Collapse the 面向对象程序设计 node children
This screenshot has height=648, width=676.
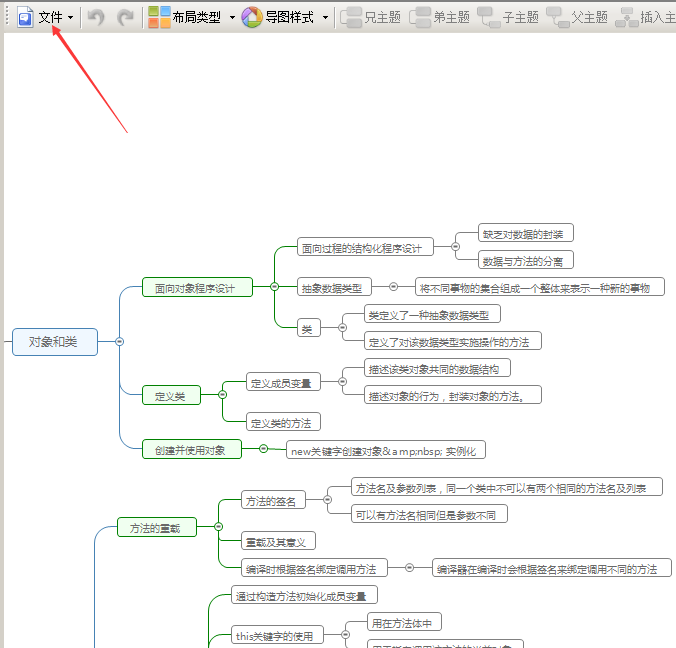[274, 287]
